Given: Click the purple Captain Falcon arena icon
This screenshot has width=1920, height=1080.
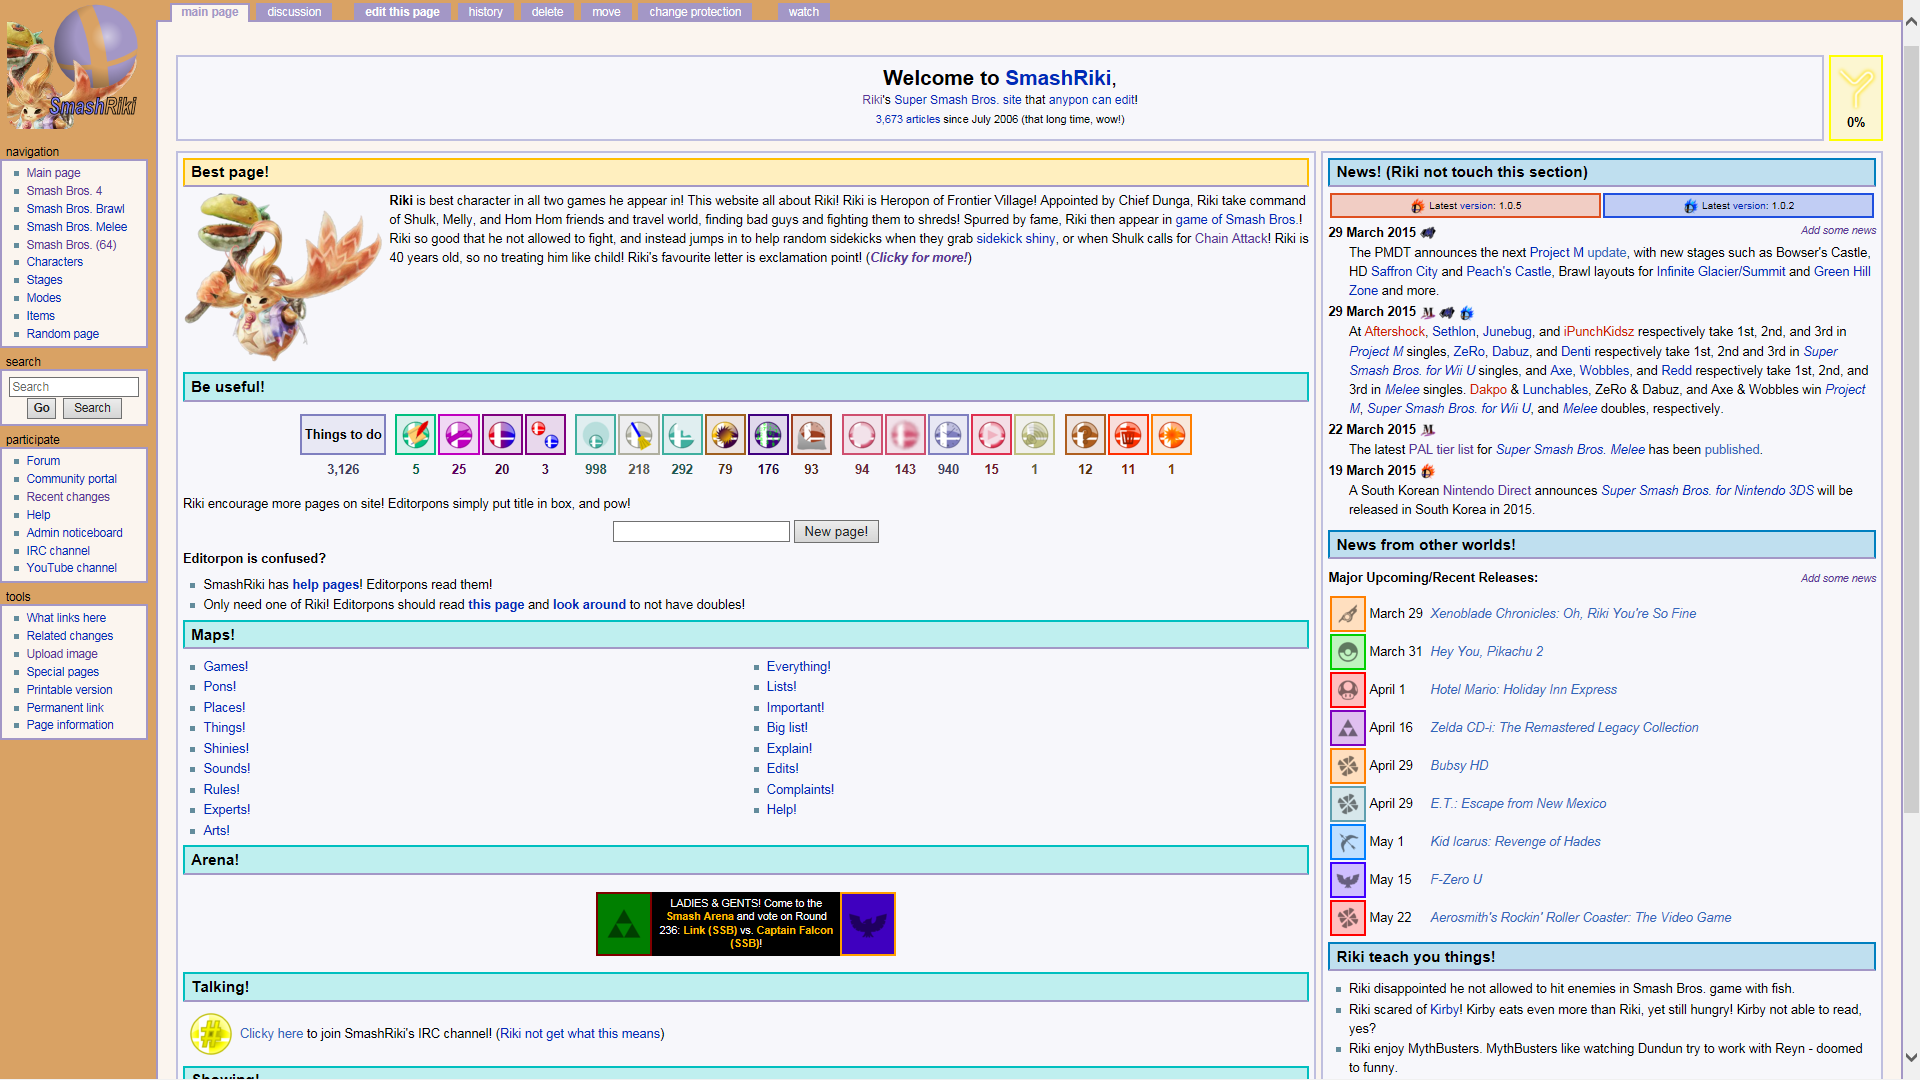Looking at the screenshot, I should point(867,924).
